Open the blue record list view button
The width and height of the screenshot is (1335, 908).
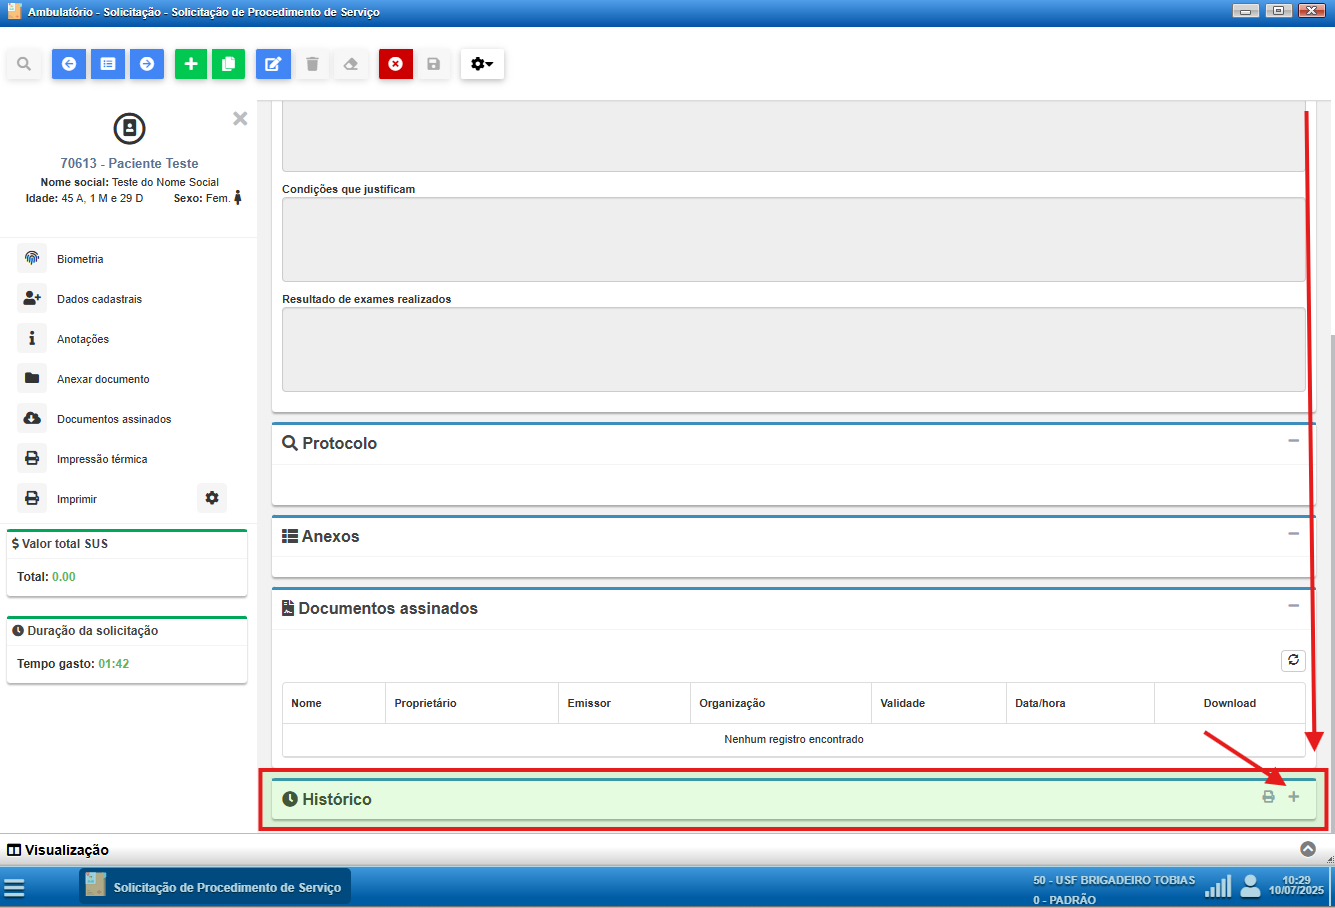pyautogui.click(x=108, y=64)
